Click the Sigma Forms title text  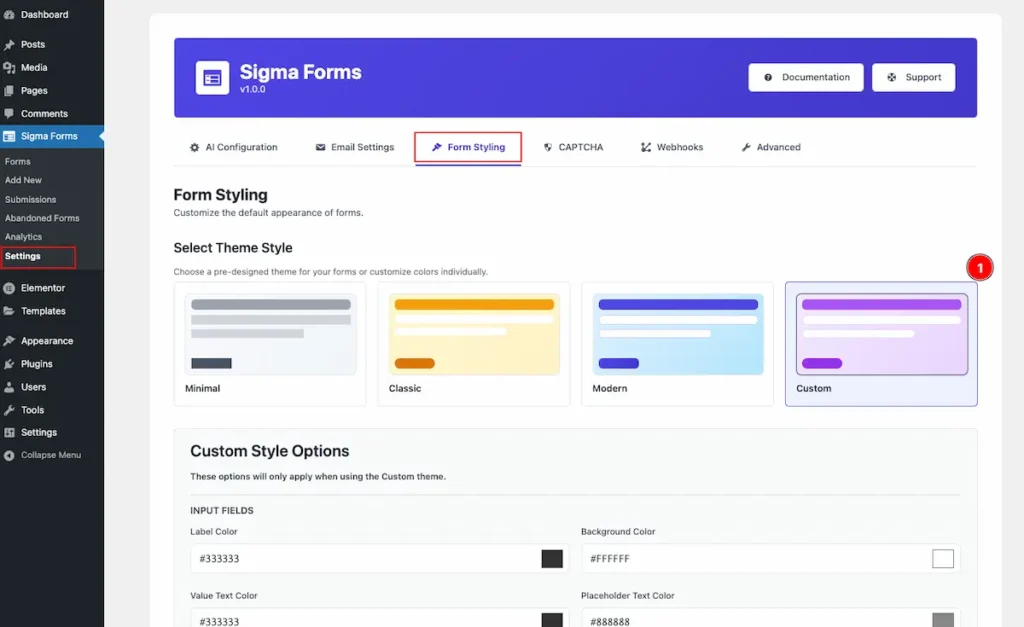click(300, 72)
